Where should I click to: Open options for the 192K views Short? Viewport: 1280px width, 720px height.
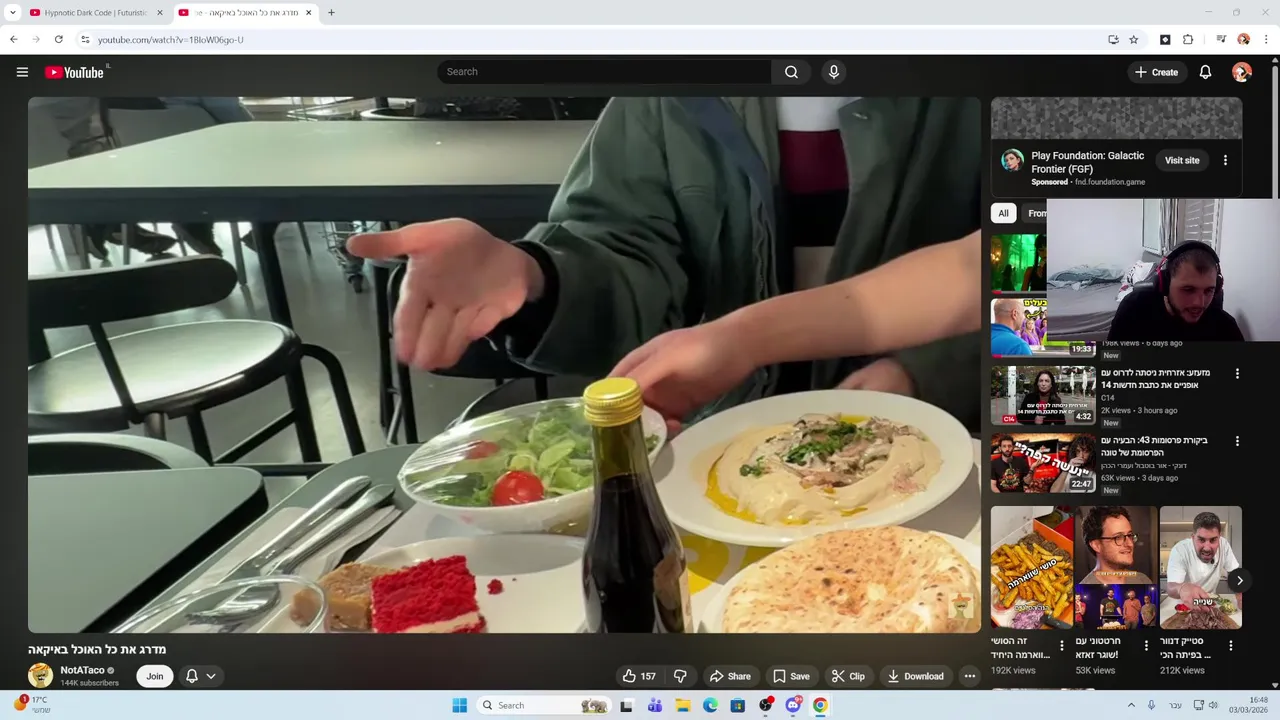point(1062,646)
